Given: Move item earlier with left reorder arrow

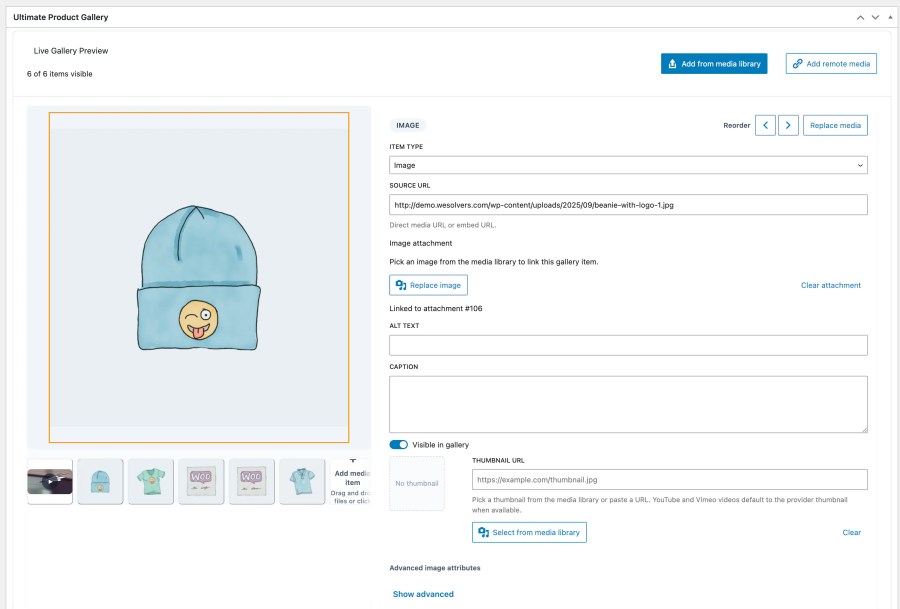Looking at the screenshot, I should pos(765,125).
